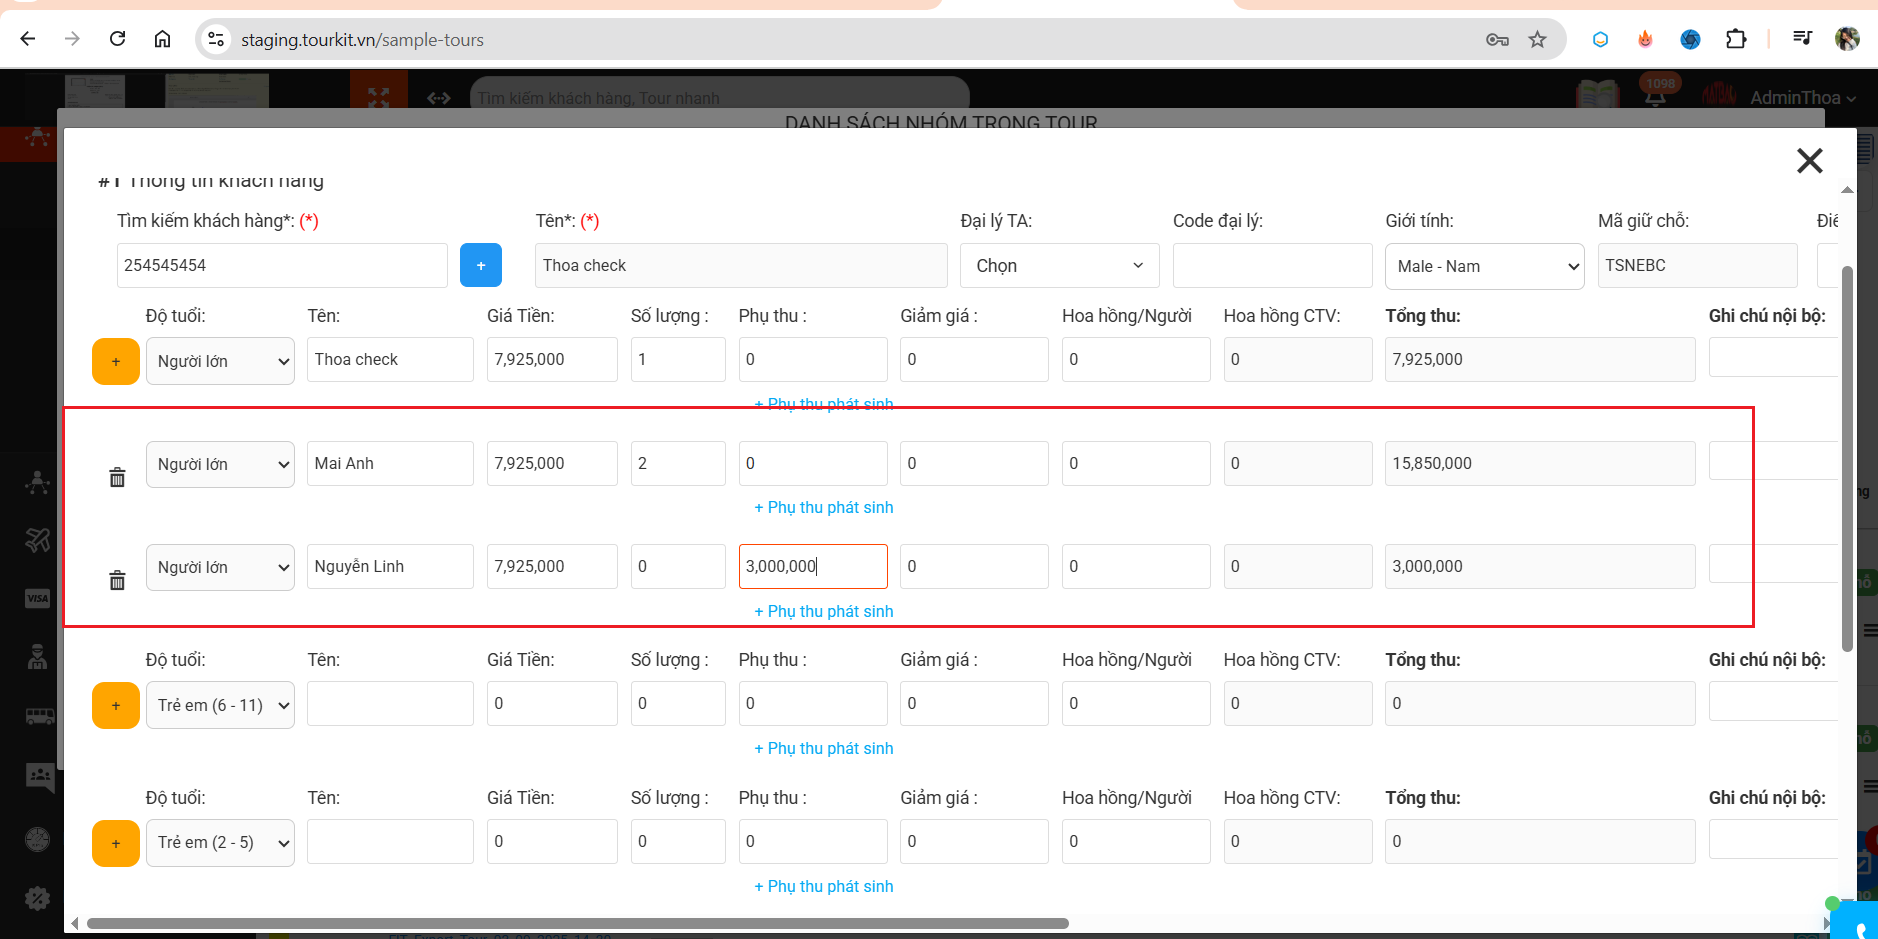Click Phụ thu phát sinh under Mai Anh
Screen dimensions: 1878x939
coord(824,507)
